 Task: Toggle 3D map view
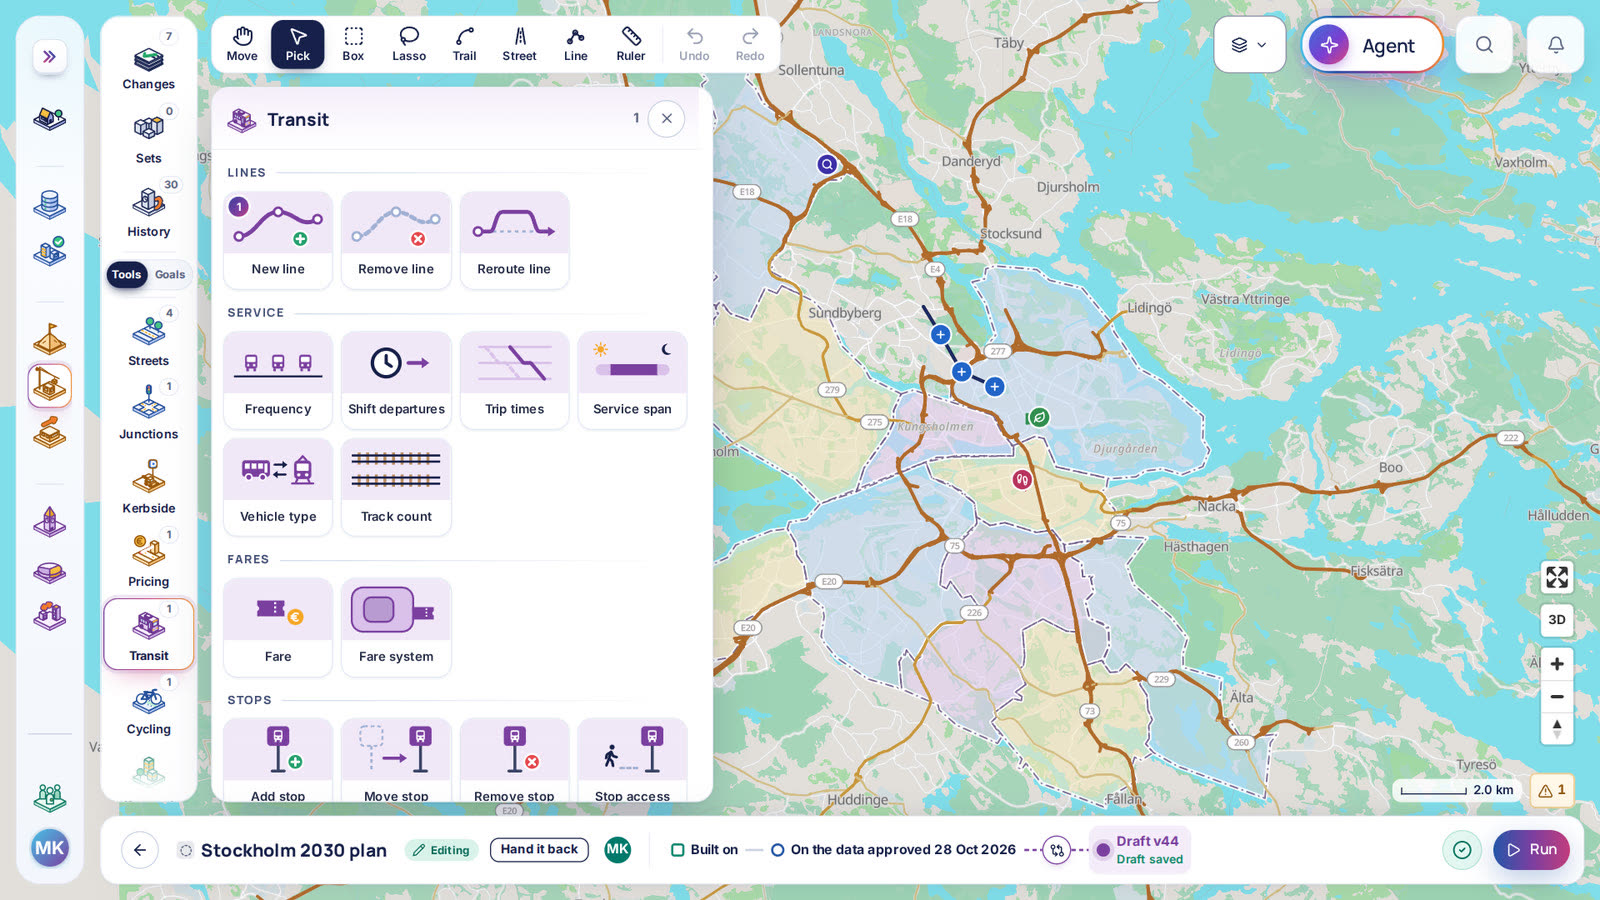[x=1557, y=620]
